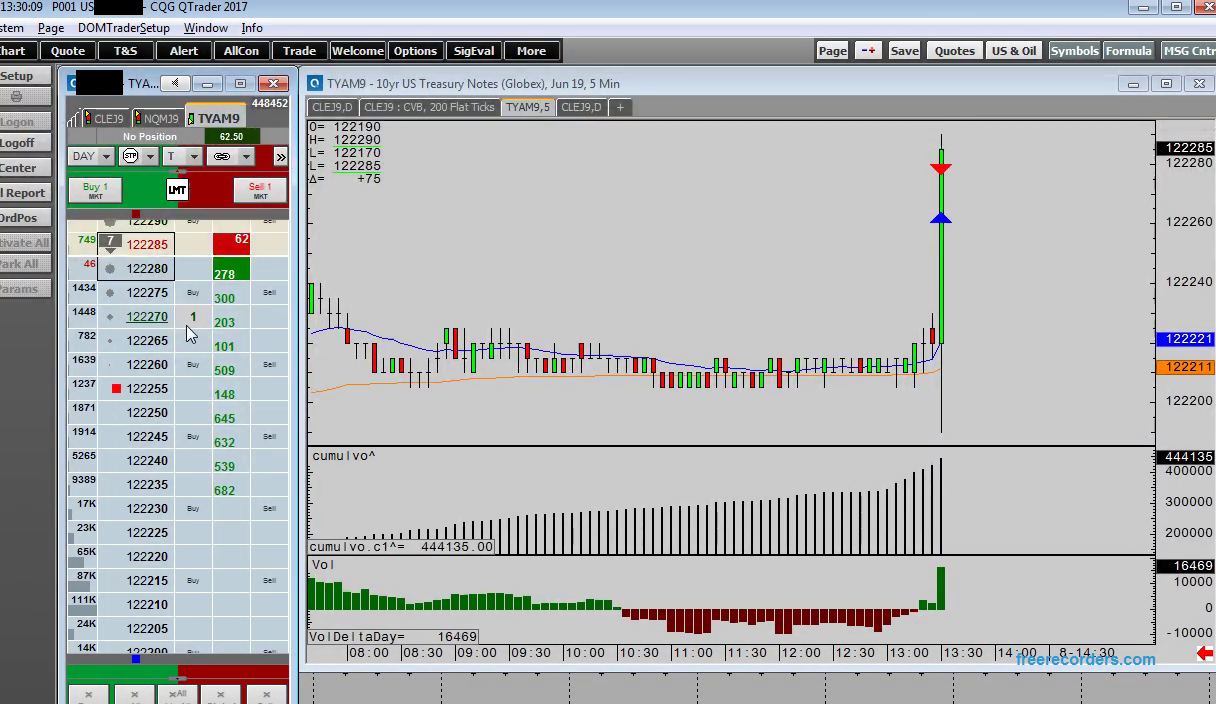Image resolution: width=1216 pixels, height=704 pixels.
Task: Click the round marker icon on the 122275 row
Action: (110, 292)
